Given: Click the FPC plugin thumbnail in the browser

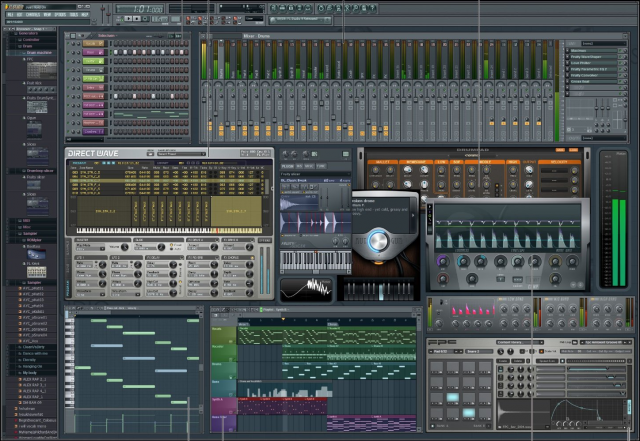Looking at the screenshot, I should pos(42,71).
